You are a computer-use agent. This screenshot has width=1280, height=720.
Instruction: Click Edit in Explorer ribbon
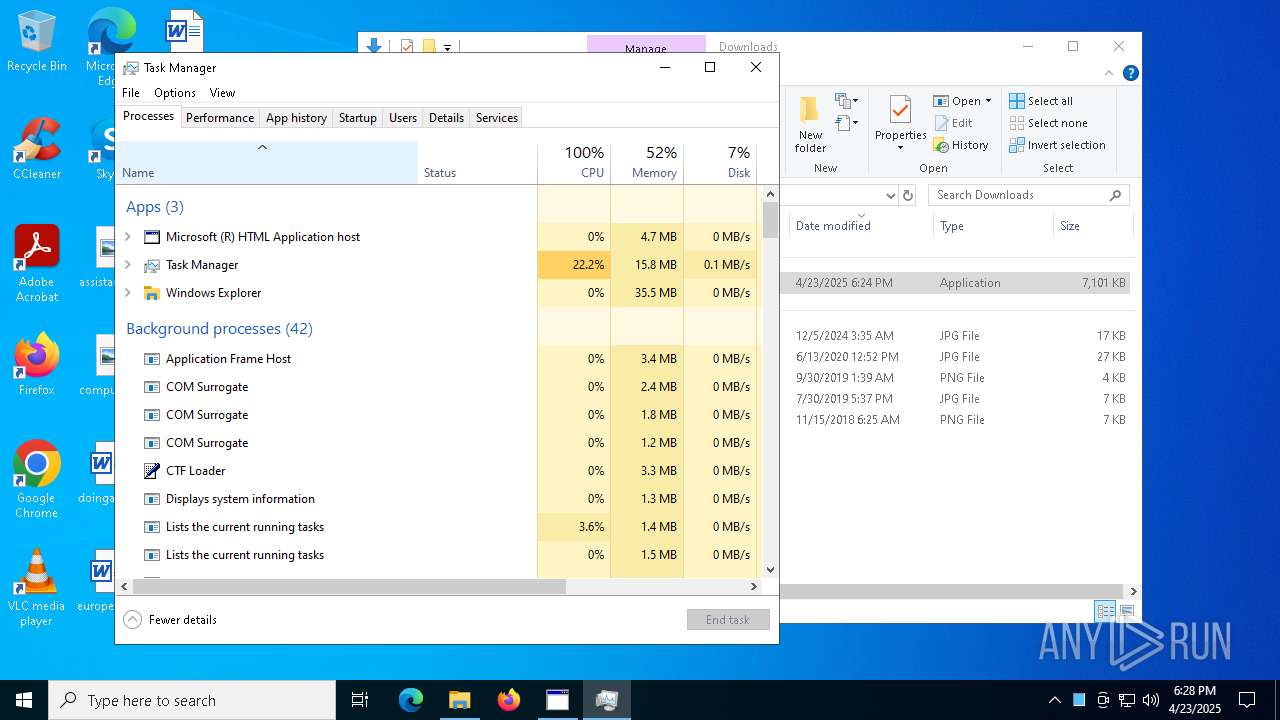click(953, 123)
